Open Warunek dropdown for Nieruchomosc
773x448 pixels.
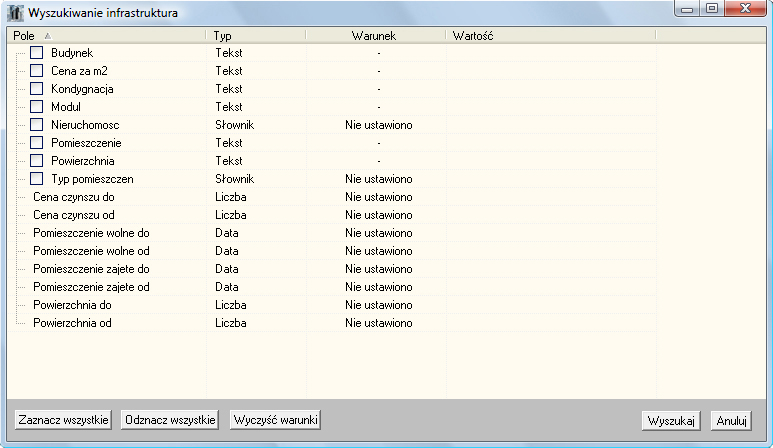(379, 125)
